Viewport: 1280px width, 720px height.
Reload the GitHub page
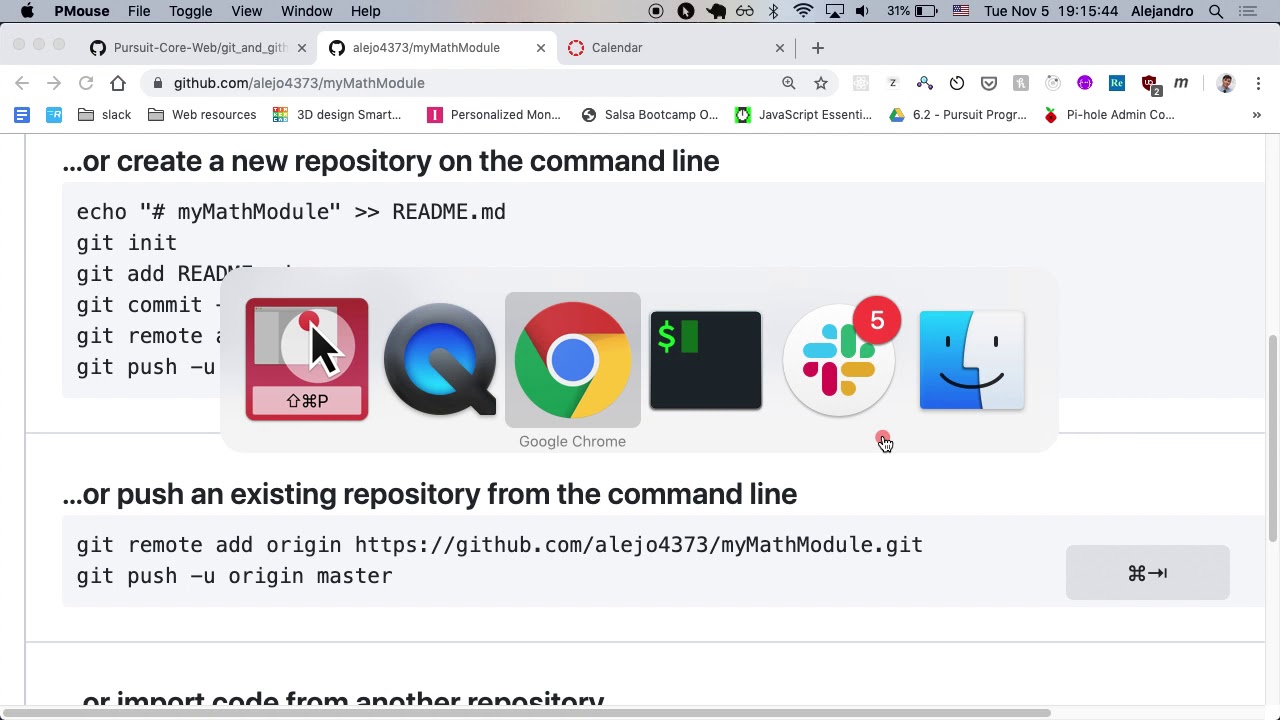pyautogui.click(x=86, y=83)
